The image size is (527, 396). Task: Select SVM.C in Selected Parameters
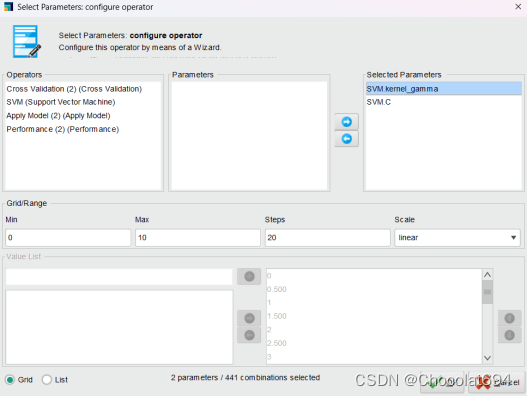coord(444,102)
